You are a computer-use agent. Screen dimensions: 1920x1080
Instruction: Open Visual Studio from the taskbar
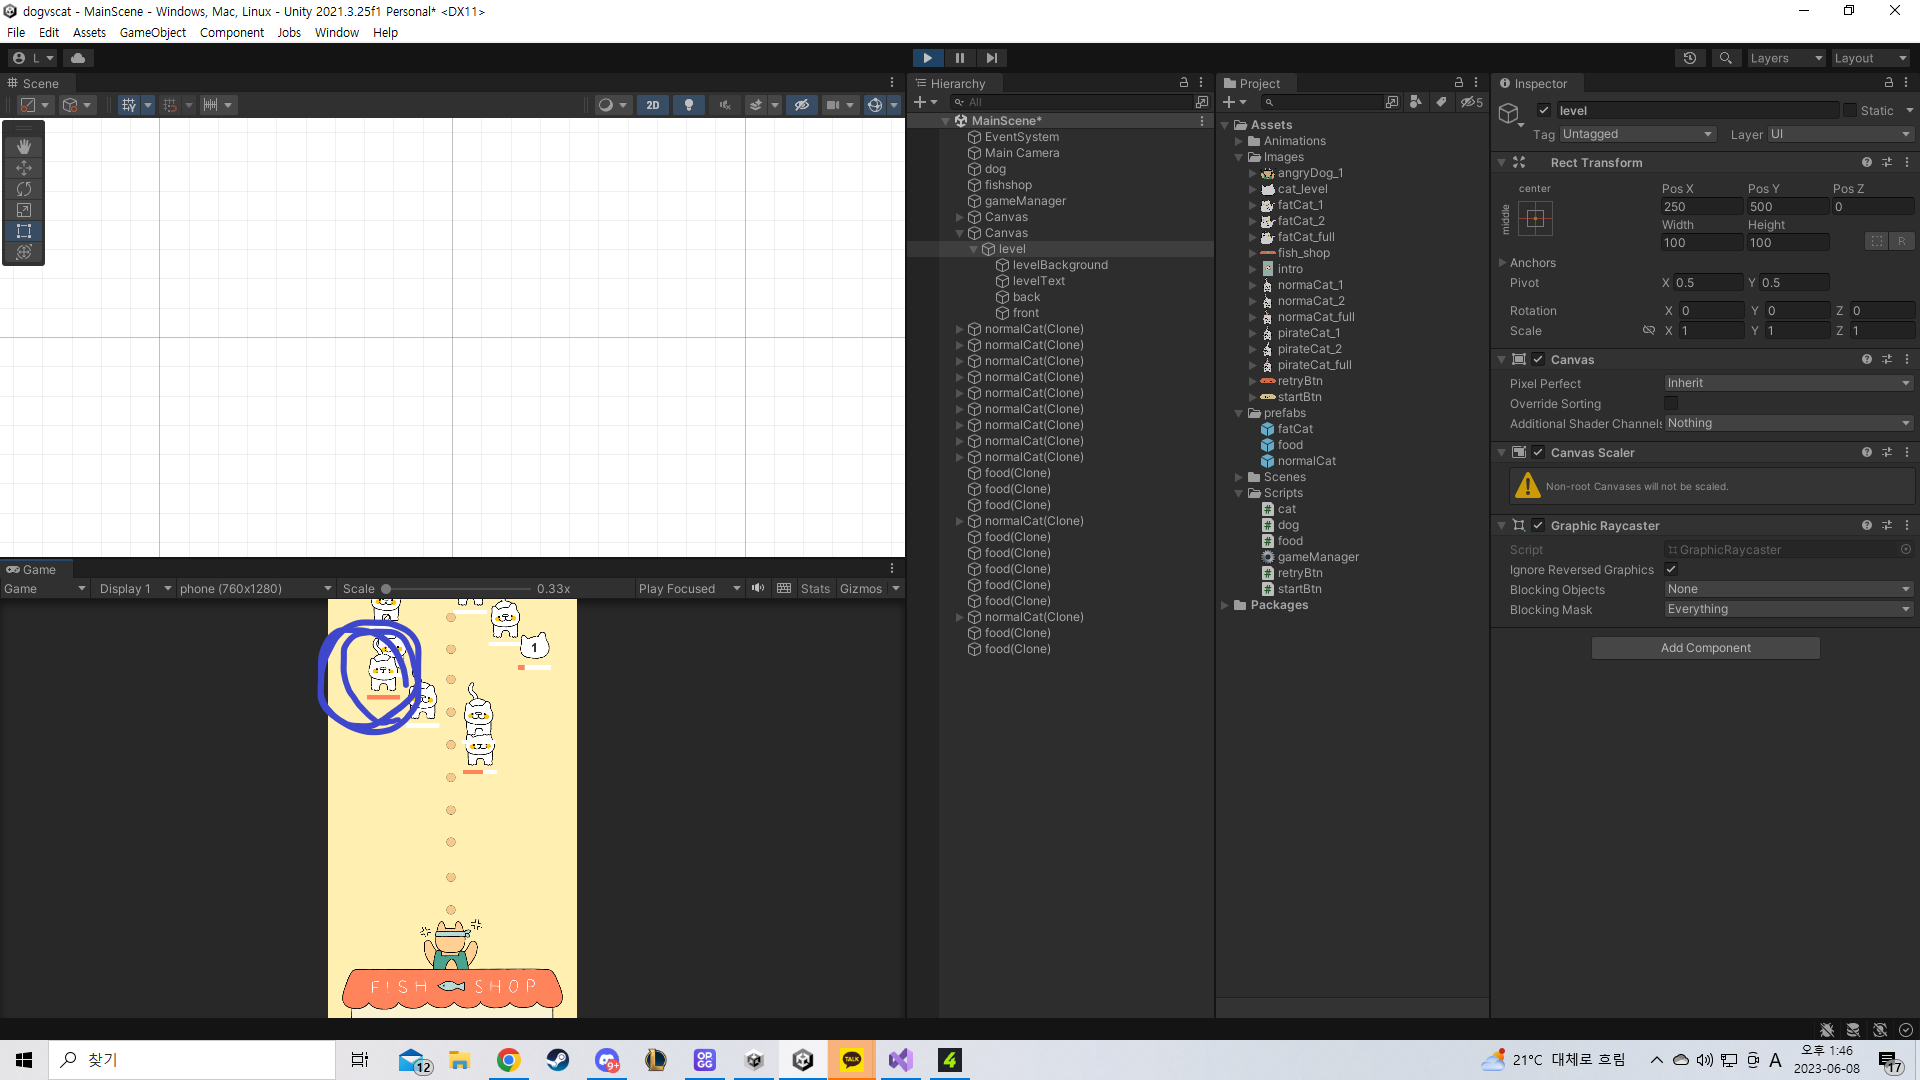tap(901, 1060)
